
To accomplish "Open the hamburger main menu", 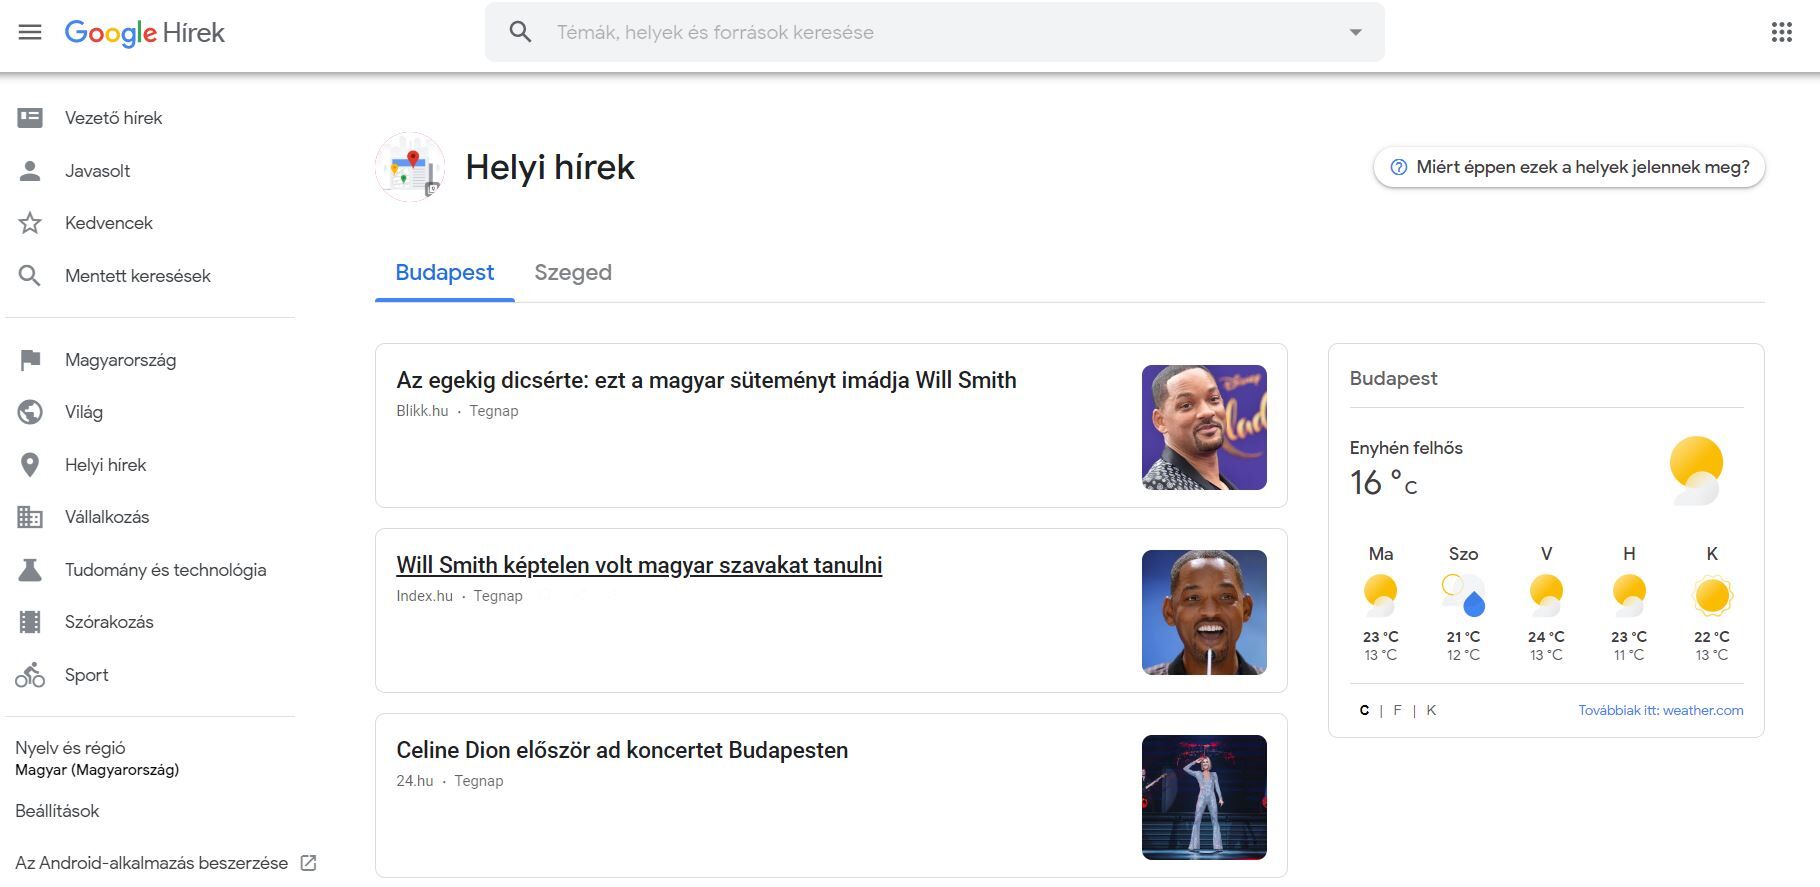I will 30,32.
